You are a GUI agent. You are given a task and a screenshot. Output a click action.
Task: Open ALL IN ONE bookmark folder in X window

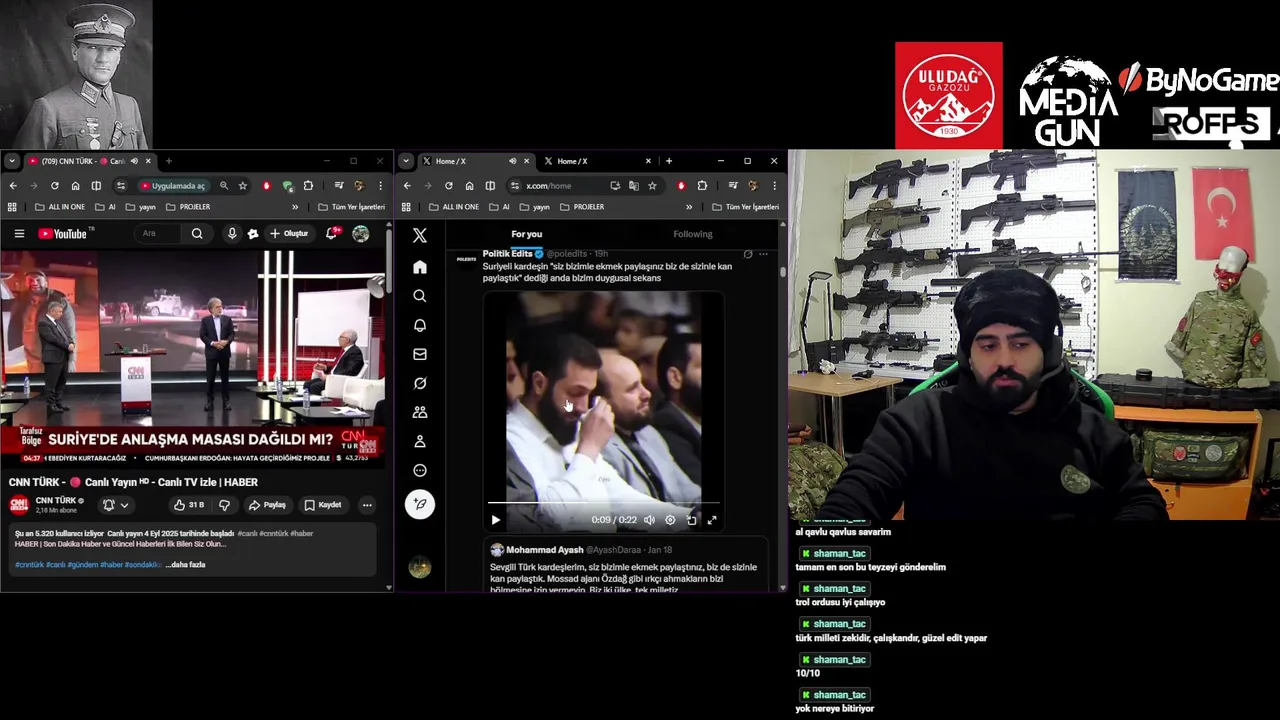click(454, 207)
